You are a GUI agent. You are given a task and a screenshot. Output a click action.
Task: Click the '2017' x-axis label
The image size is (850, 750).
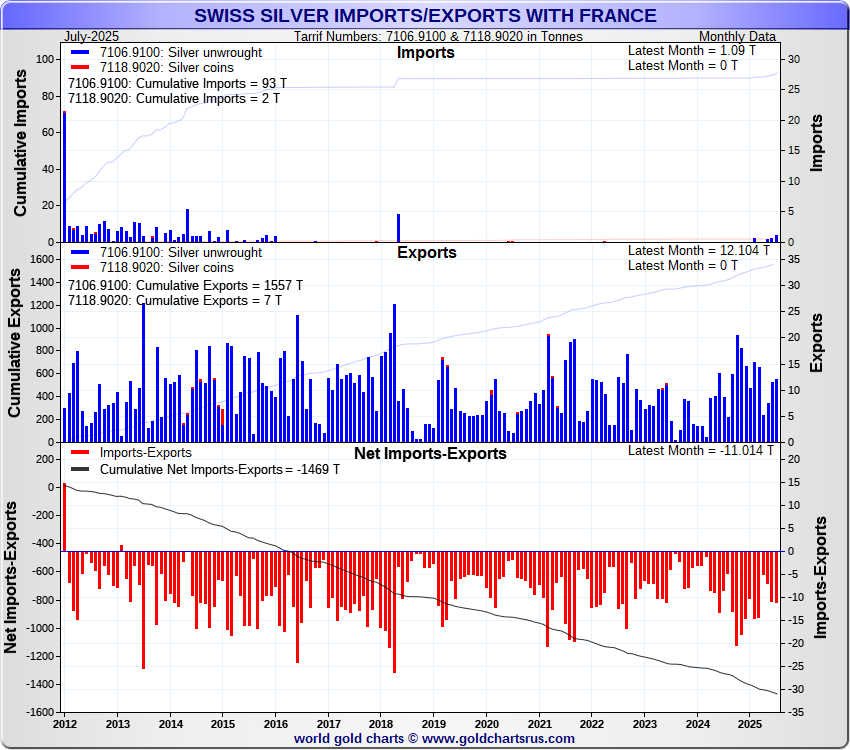click(x=329, y=724)
